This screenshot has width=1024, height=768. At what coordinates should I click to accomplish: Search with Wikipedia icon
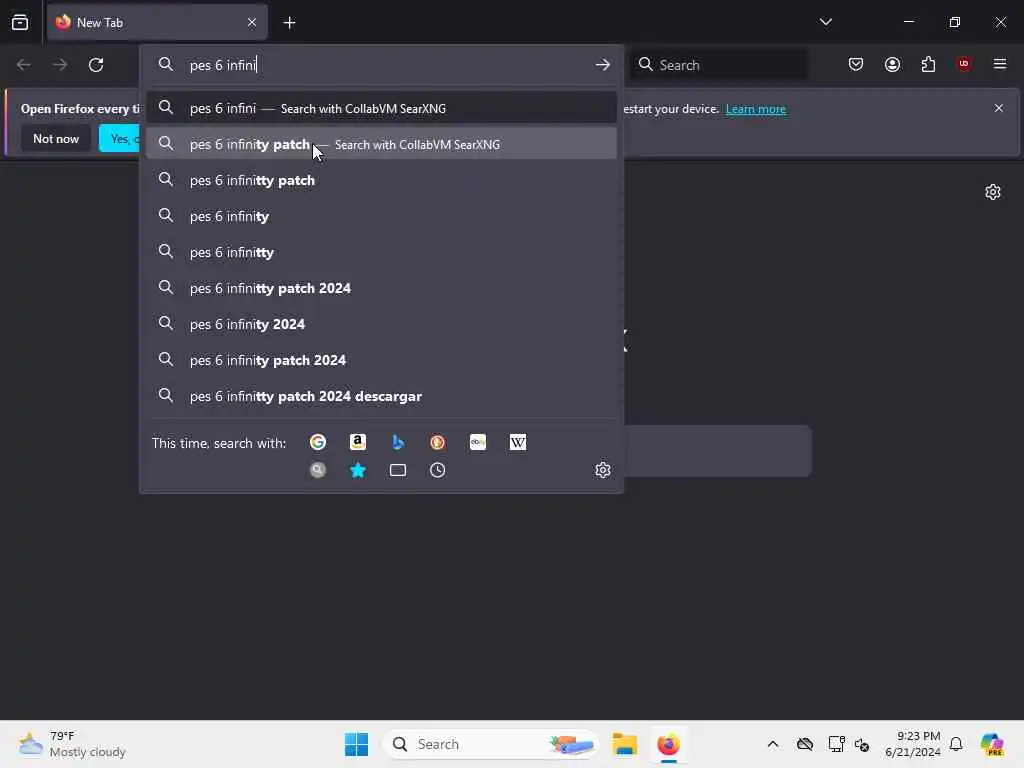pyautogui.click(x=518, y=442)
